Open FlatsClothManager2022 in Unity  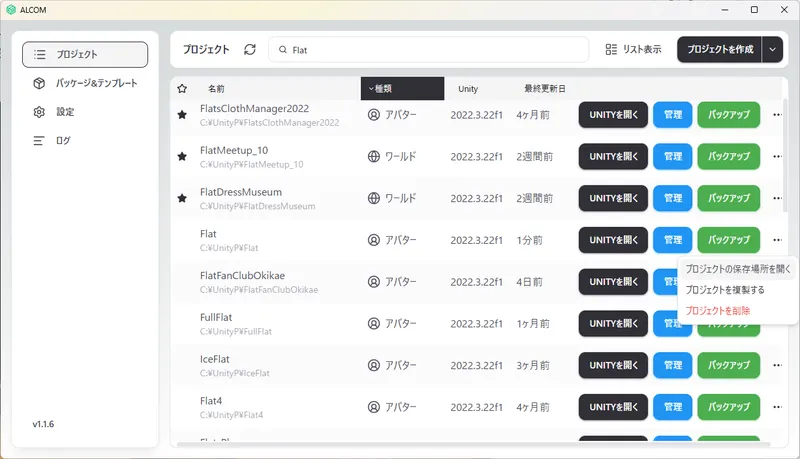(x=613, y=115)
